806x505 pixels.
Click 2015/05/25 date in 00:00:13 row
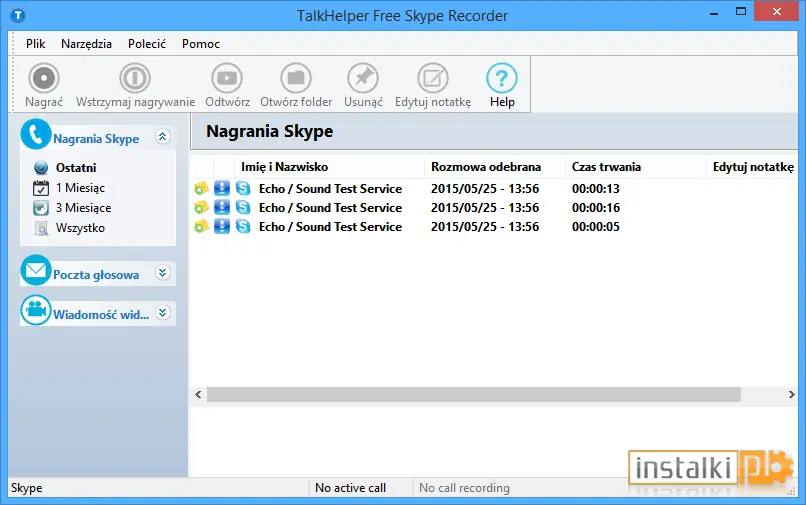click(485, 189)
